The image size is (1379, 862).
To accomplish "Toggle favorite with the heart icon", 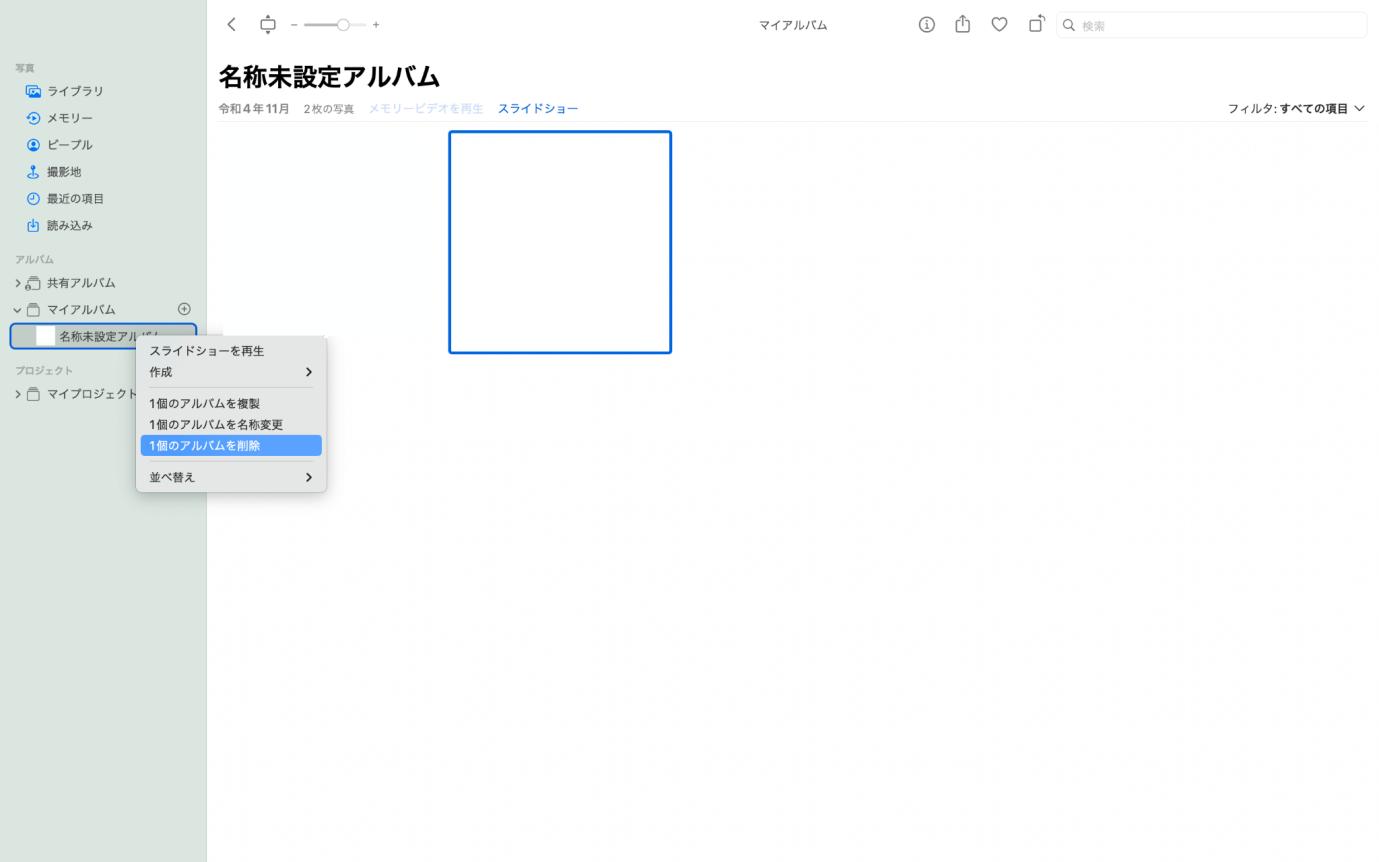I will (999, 24).
